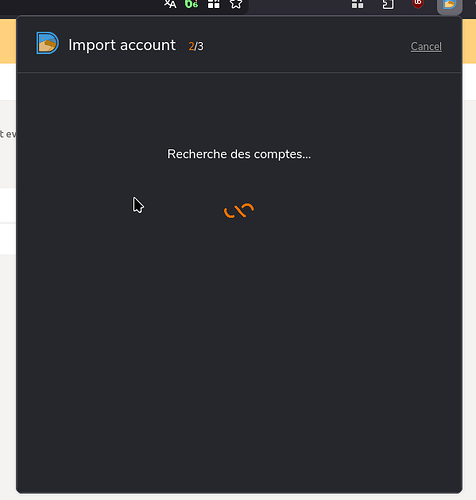Bookmark this page with the star icon
The width and height of the screenshot is (476, 500).
pyautogui.click(x=236, y=4)
